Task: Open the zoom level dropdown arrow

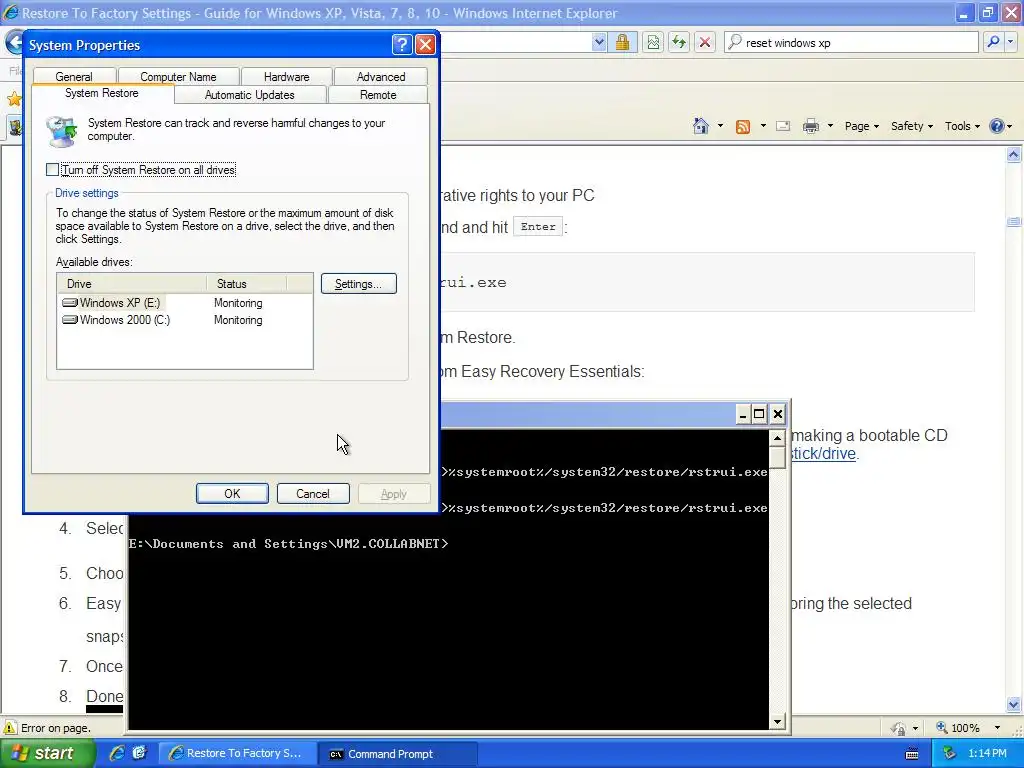Action: click(997, 728)
